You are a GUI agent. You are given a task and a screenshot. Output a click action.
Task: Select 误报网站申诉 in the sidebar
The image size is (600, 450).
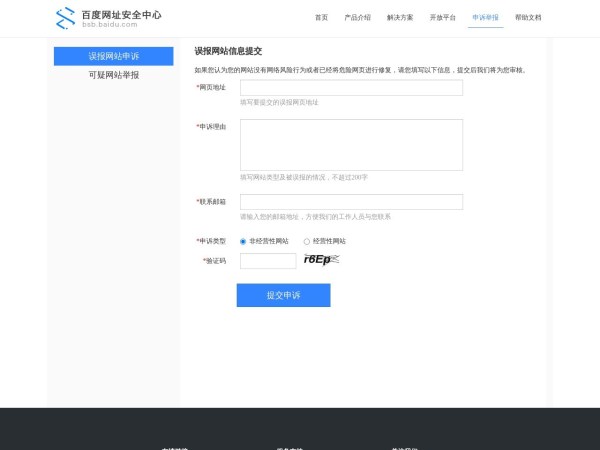114,56
